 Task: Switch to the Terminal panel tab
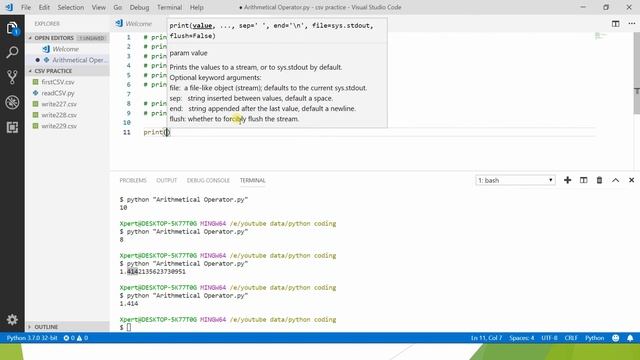(x=252, y=180)
